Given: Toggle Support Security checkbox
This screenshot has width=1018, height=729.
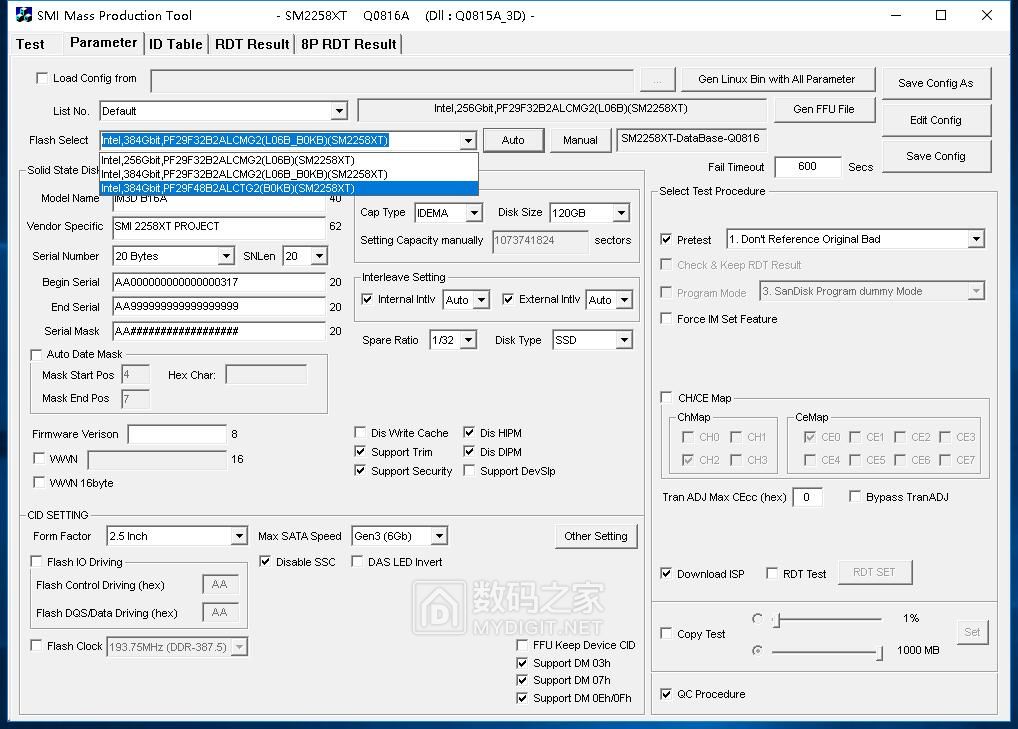Looking at the screenshot, I should [360, 471].
